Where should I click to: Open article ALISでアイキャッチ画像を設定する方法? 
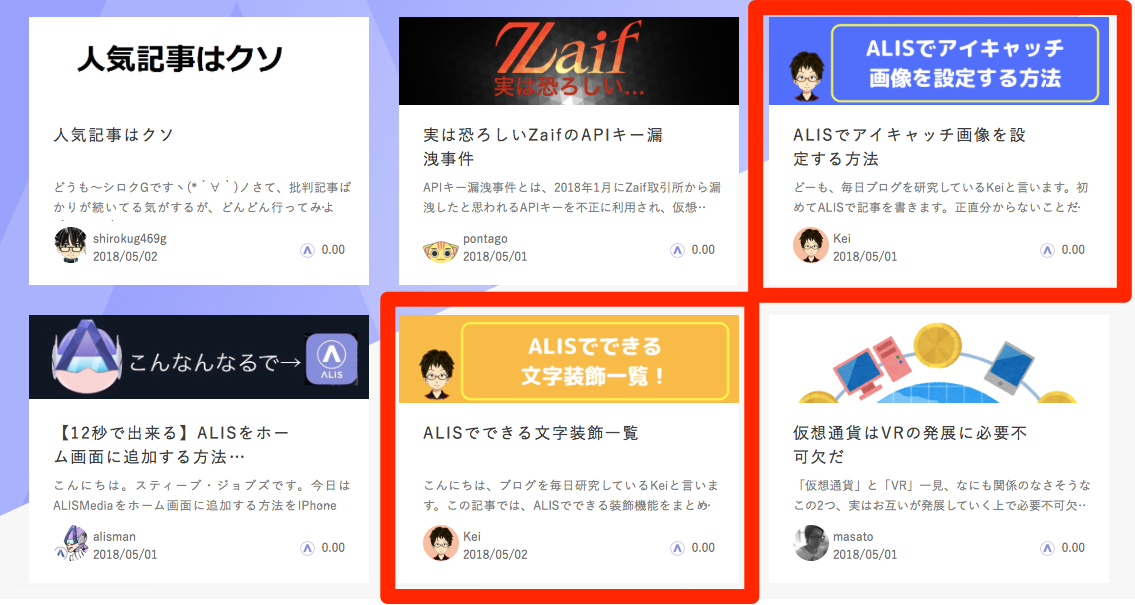coord(910,146)
